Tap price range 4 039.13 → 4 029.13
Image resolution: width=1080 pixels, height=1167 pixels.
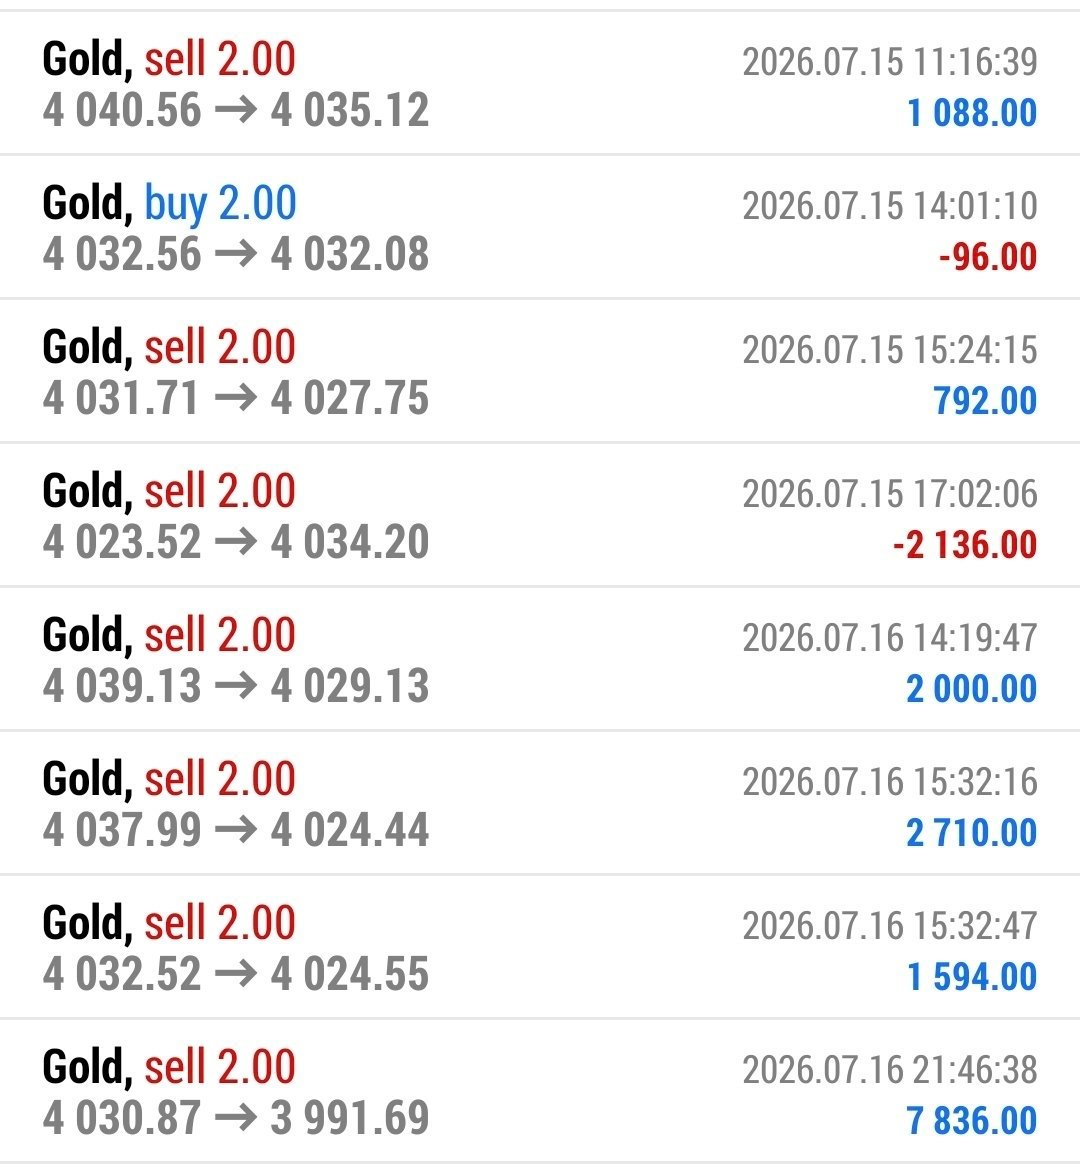236,685
